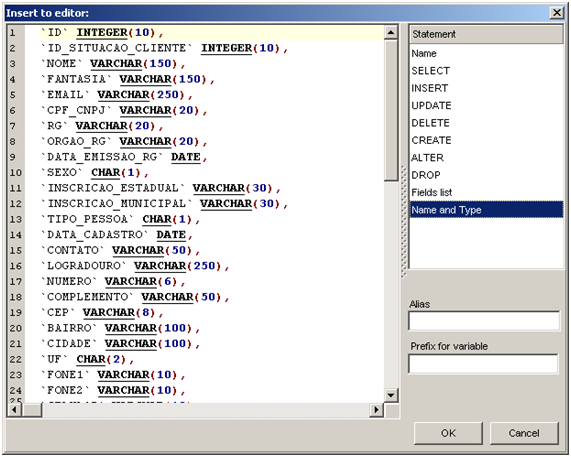This screenshot has width=571, height=457.
Task: Click the `RG` VARCHAR(20) line
Action: tap(102, 126)
